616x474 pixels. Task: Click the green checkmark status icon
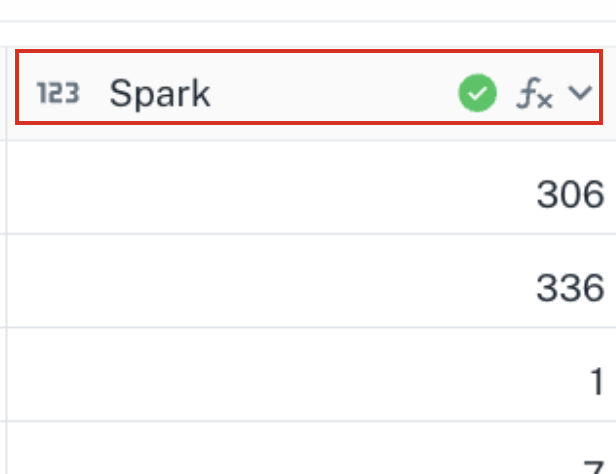[477, 93]
